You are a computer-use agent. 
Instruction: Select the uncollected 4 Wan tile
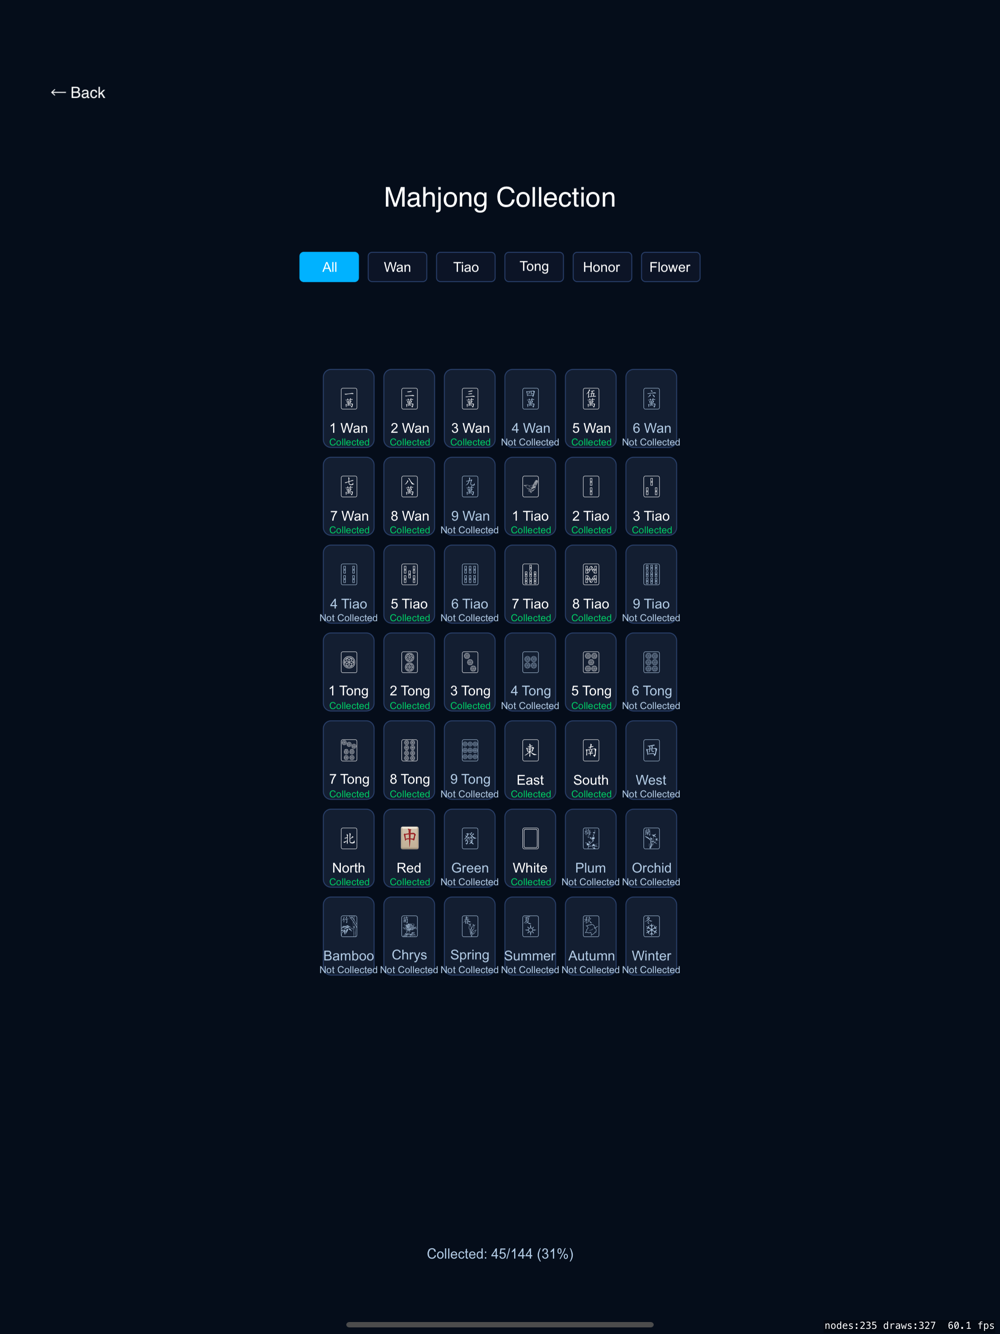point(530,409)
